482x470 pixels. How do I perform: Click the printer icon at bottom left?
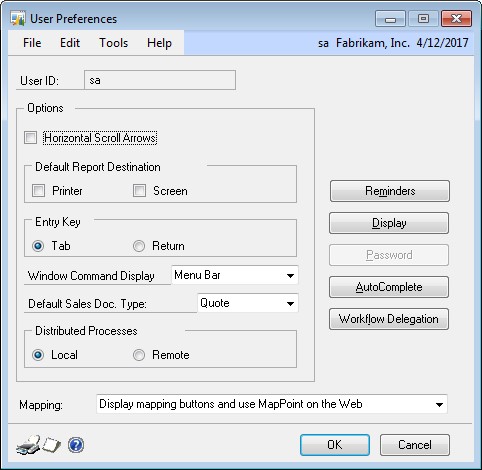click(x=28, y=445)
